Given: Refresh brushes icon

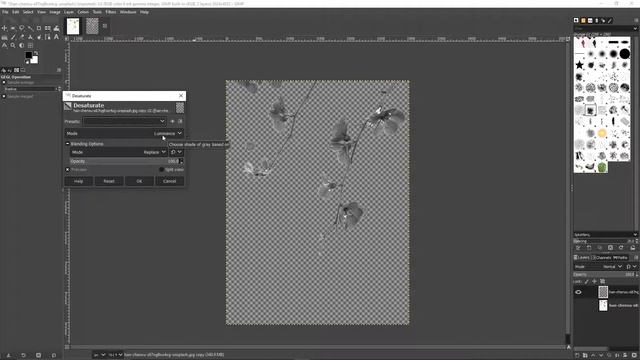Looking at the screenshot, I should (x=621, y=248).
